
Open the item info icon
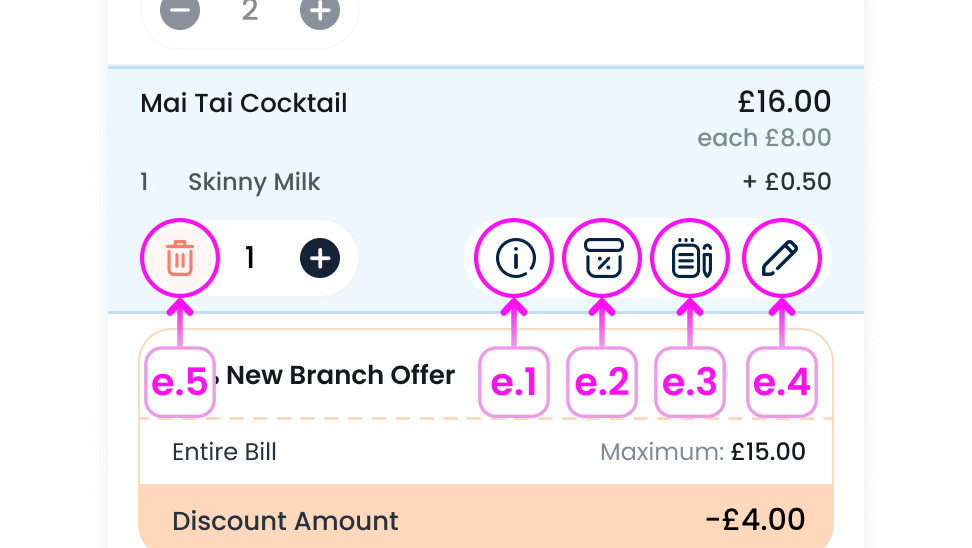515,259
